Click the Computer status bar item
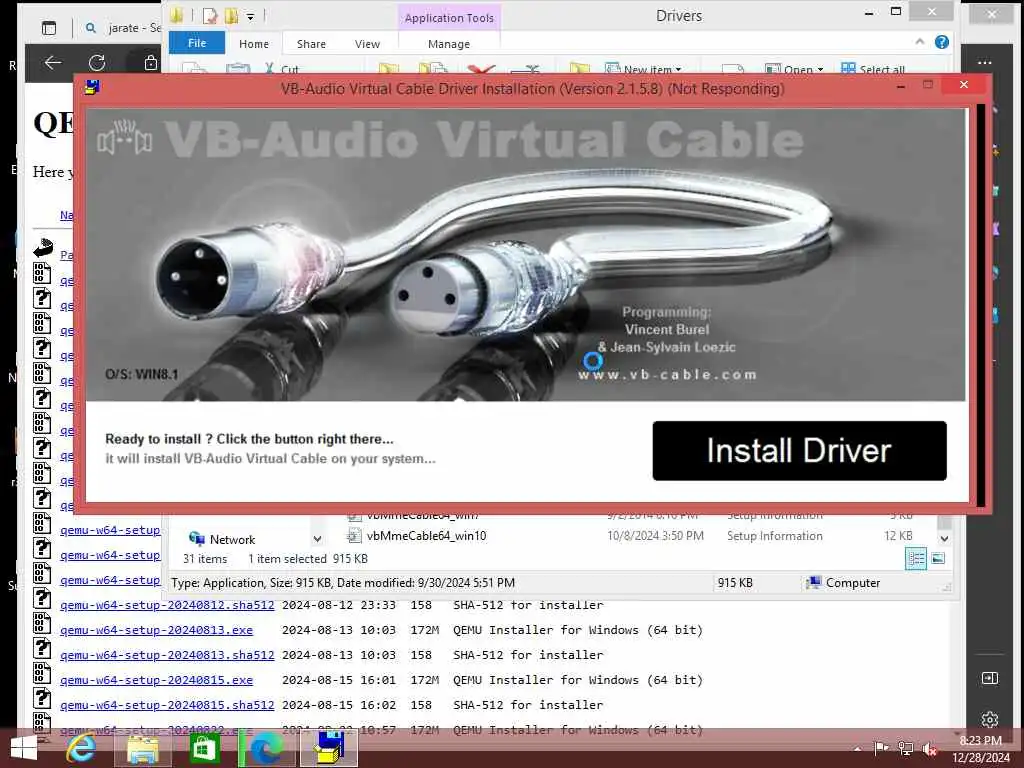Screen dimensions: 1024x768 coord(843,583)
